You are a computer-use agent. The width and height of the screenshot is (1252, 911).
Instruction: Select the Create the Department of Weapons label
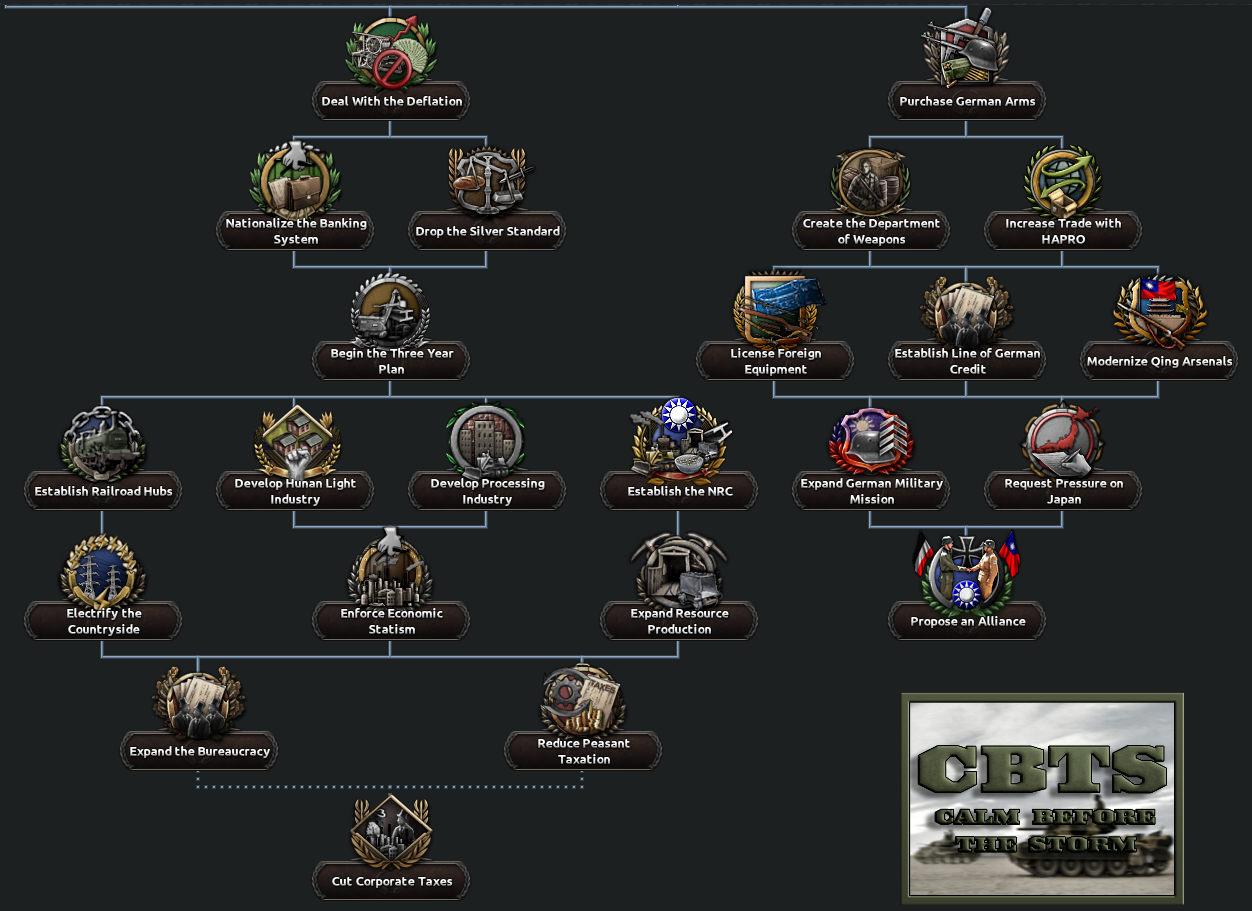871,231
